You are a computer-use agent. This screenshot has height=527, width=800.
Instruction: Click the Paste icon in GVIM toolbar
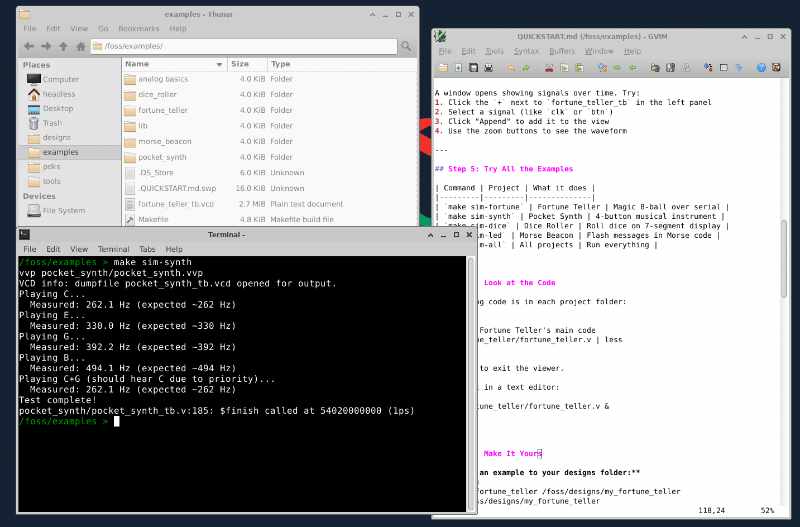(x=578, y=68)
